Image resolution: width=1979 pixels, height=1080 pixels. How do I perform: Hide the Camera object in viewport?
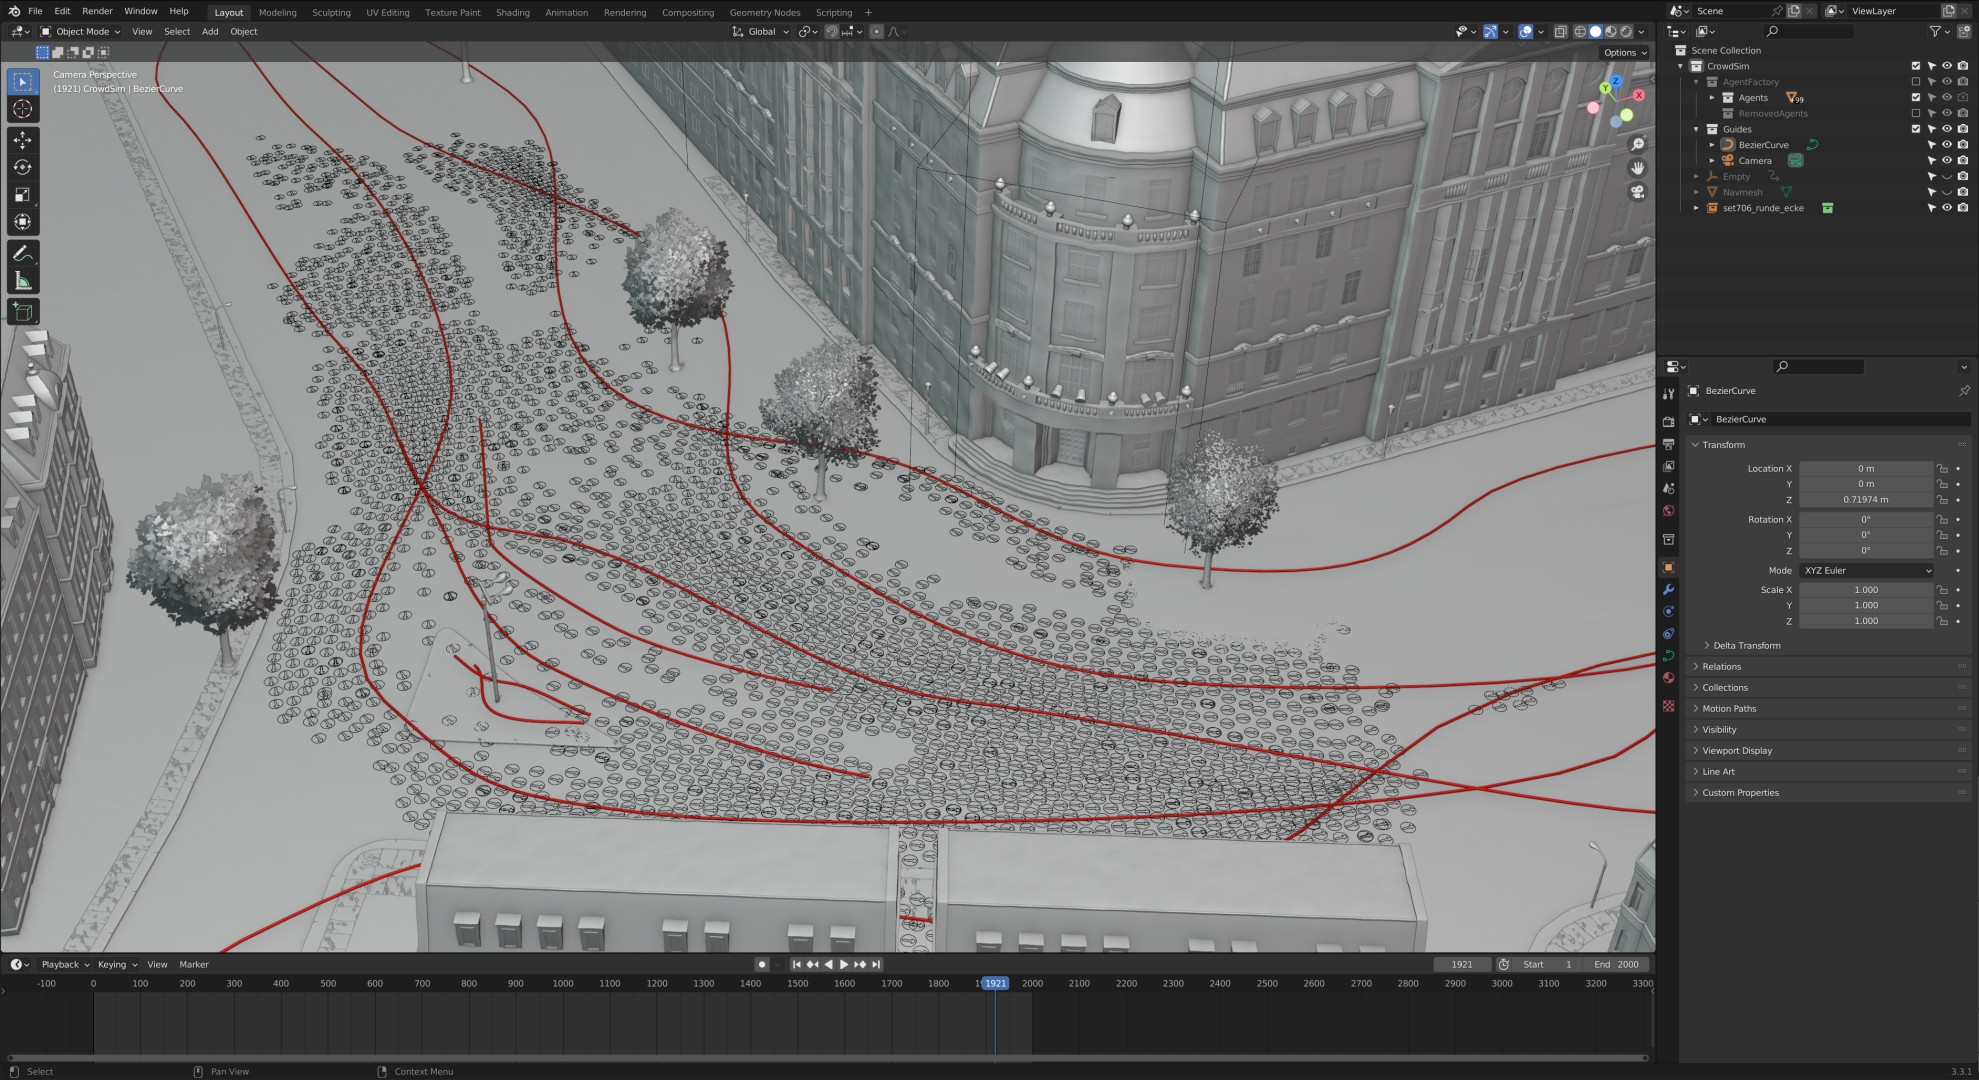tap(1947, 161)
